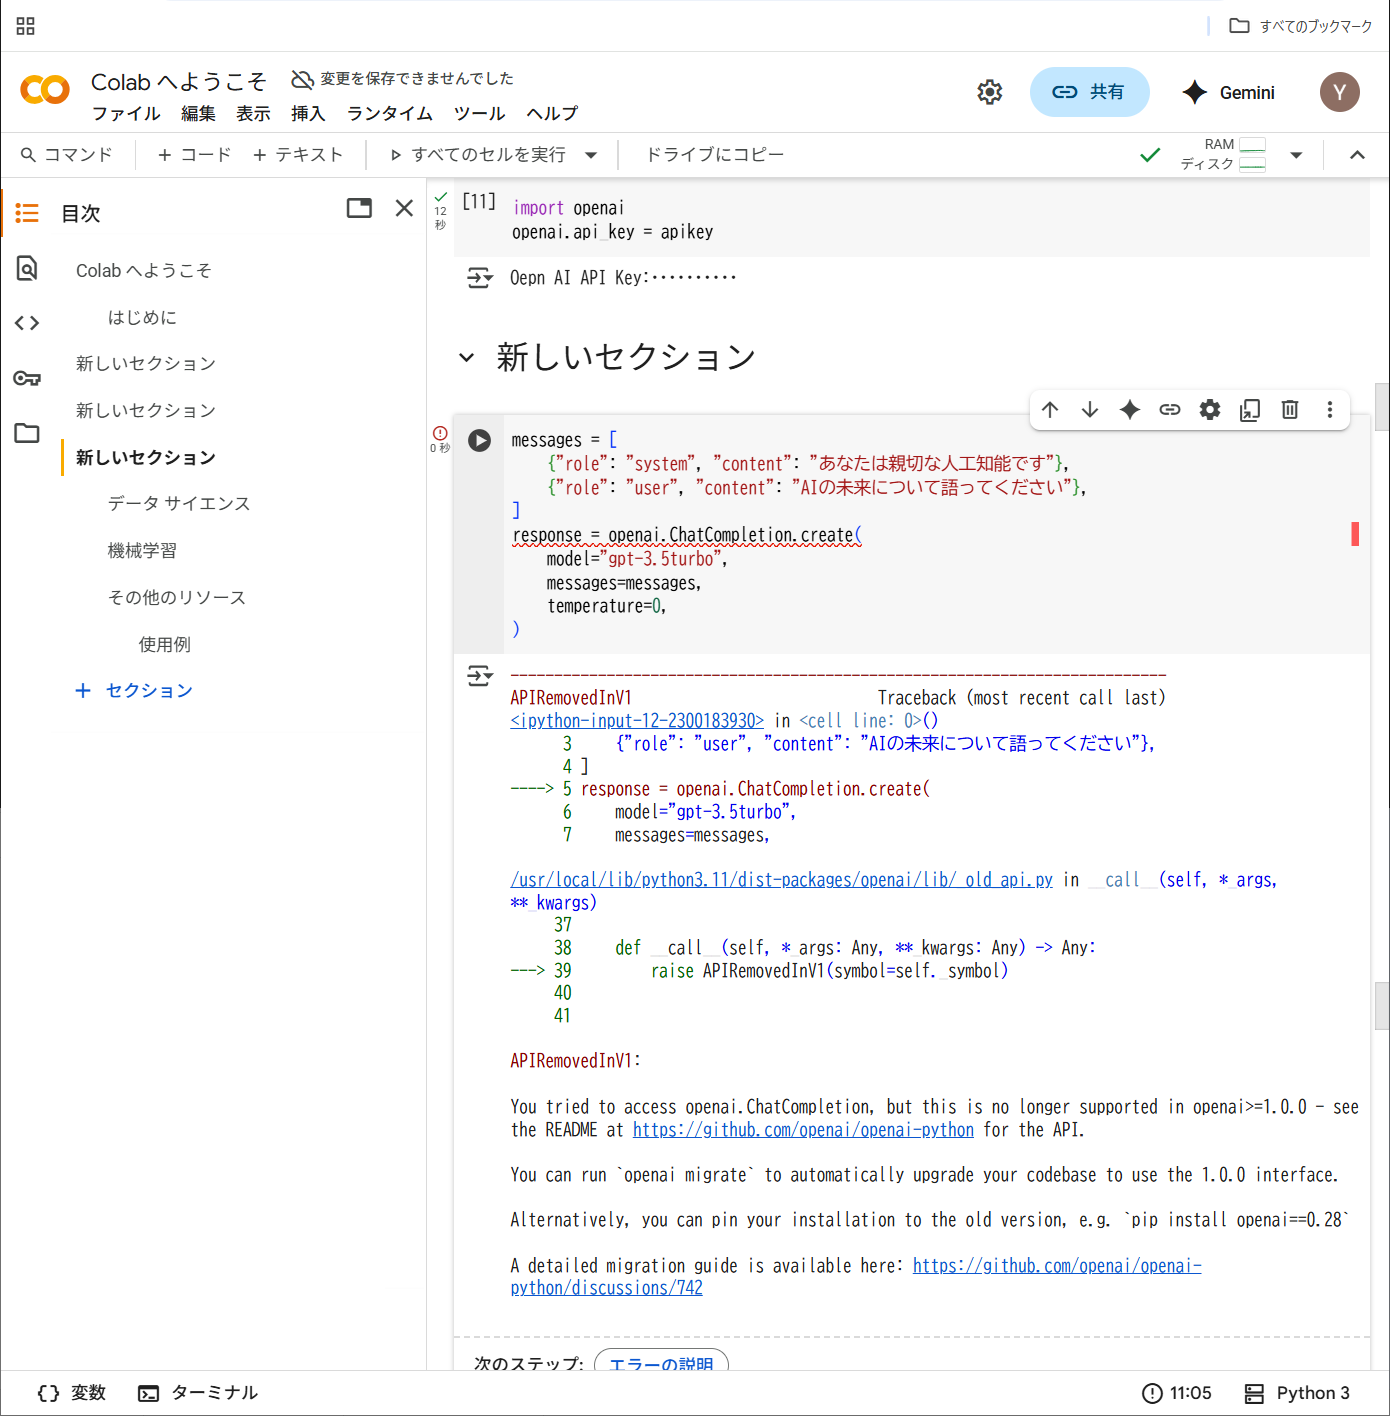Open the ツール menu
This screenshot has height=1416, width=1390.
click(x=479, y=113)
